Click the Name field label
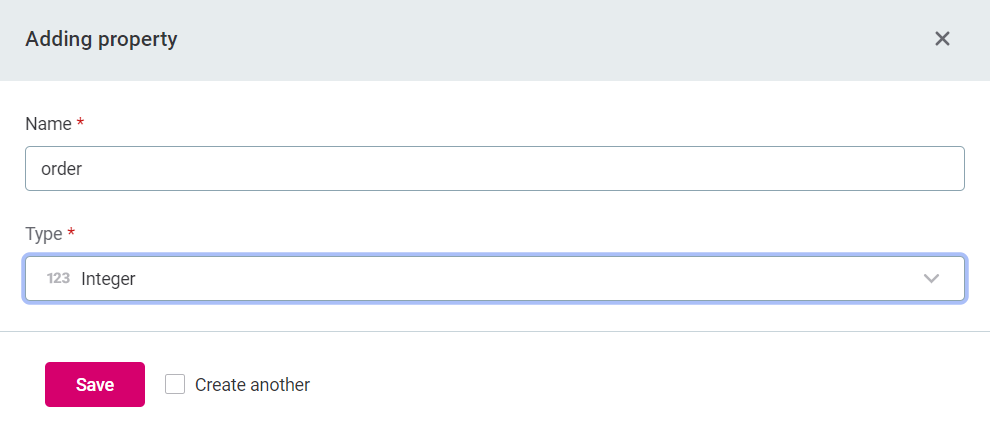Image resolution: width=990 pixels, height=431 pixels. pyautogui.click(x=48, y=124)
